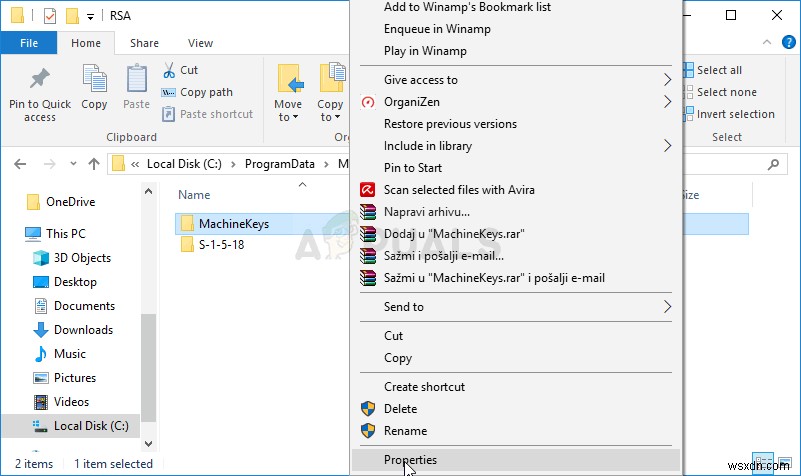Click Local Disk (C:) breadcrumb
This screenshot has width=801, height=476.
click(184, 164)
